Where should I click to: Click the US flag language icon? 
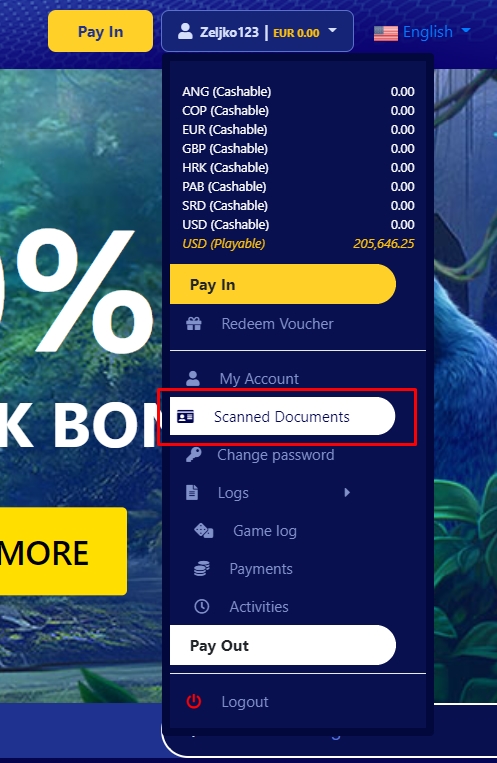[x=386, y=33]
